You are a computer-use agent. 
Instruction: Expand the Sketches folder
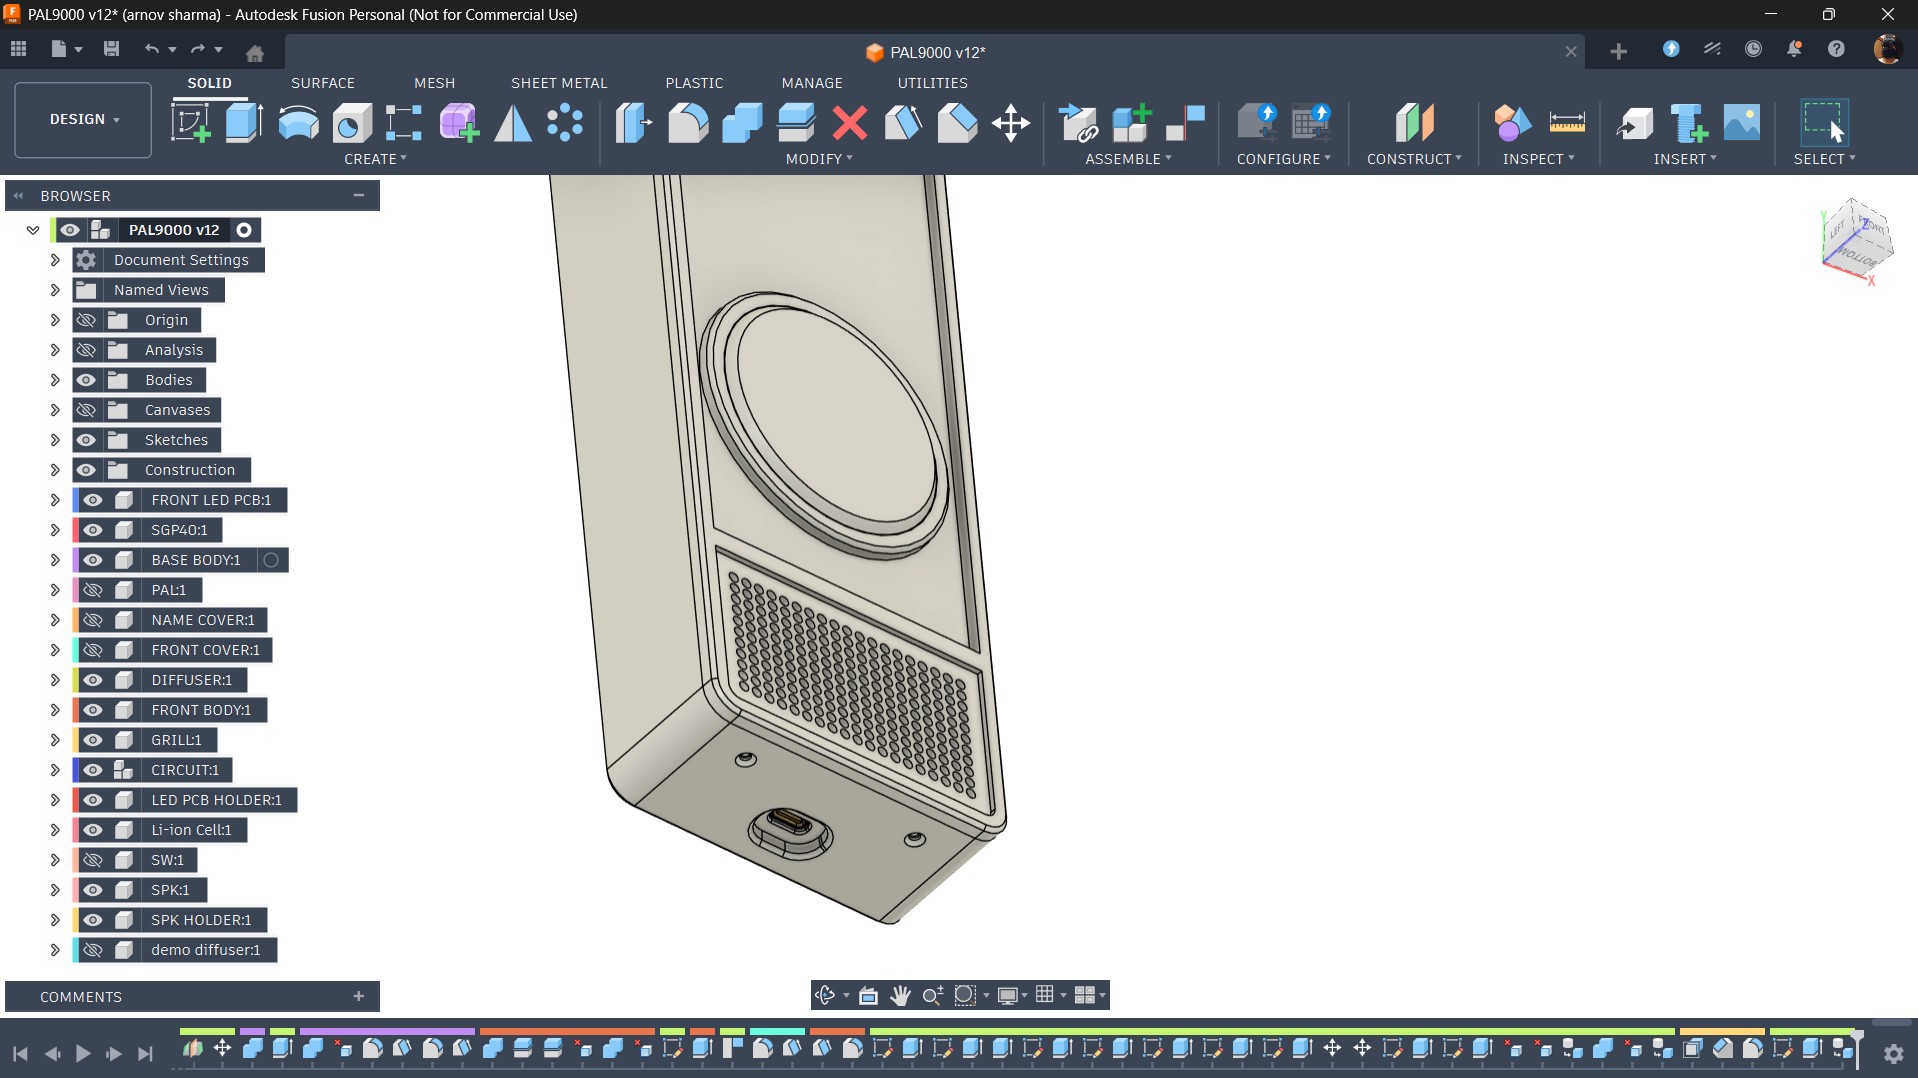click(55, 440)
